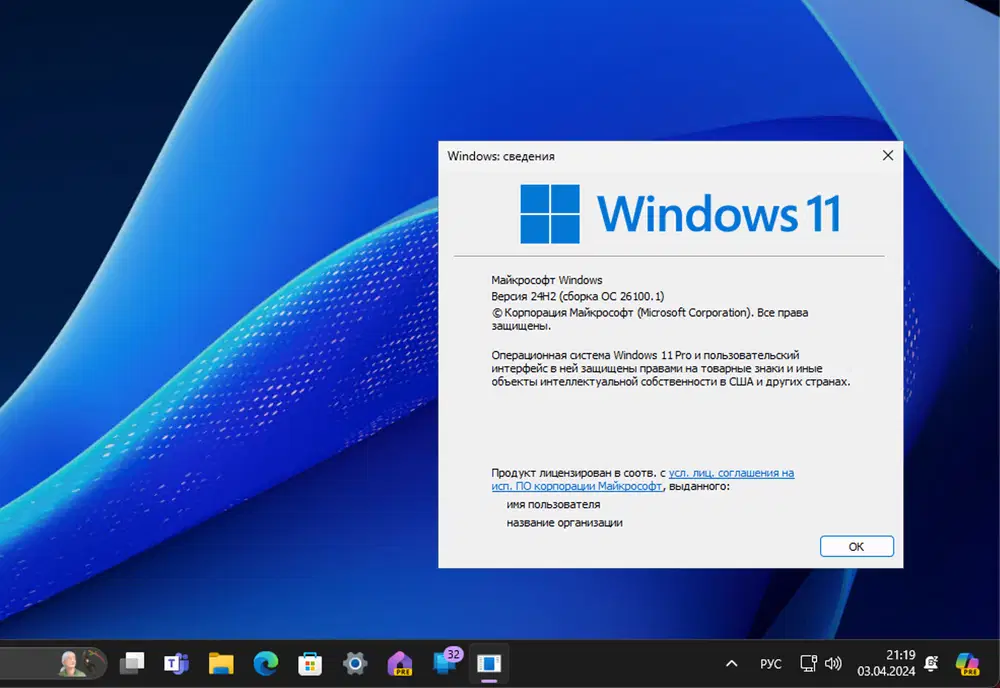Expand hidden system tray icons
Screen dimensions: 1000x688
(731, 663)
